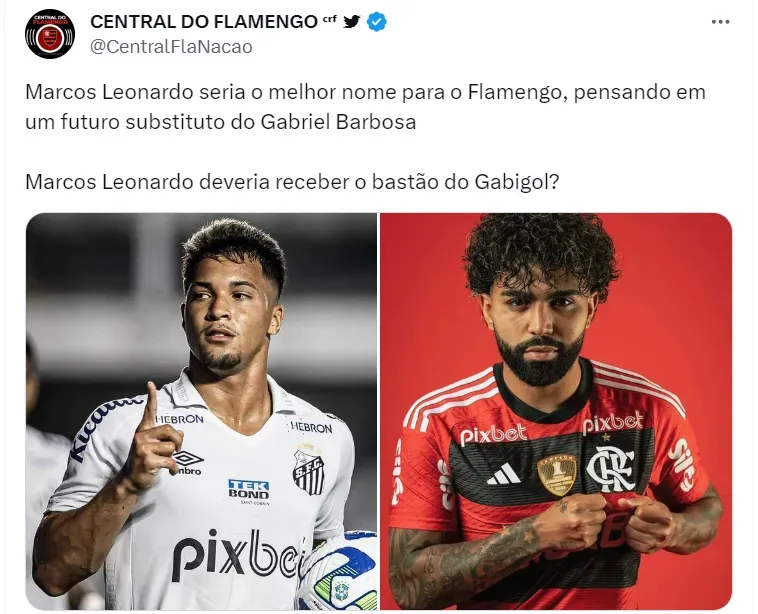Click the football at the left photo's bottom
Image resolution: width=758 pixels, height=614 pixels.
338,573
